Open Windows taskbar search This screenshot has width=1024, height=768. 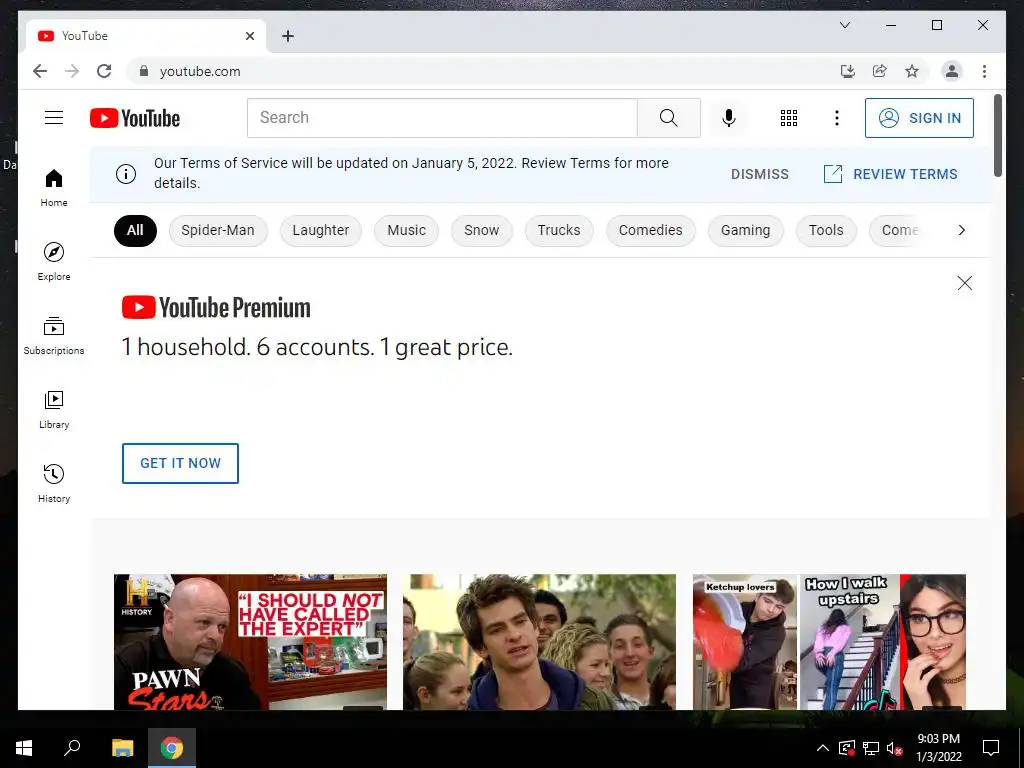point(72,748)
